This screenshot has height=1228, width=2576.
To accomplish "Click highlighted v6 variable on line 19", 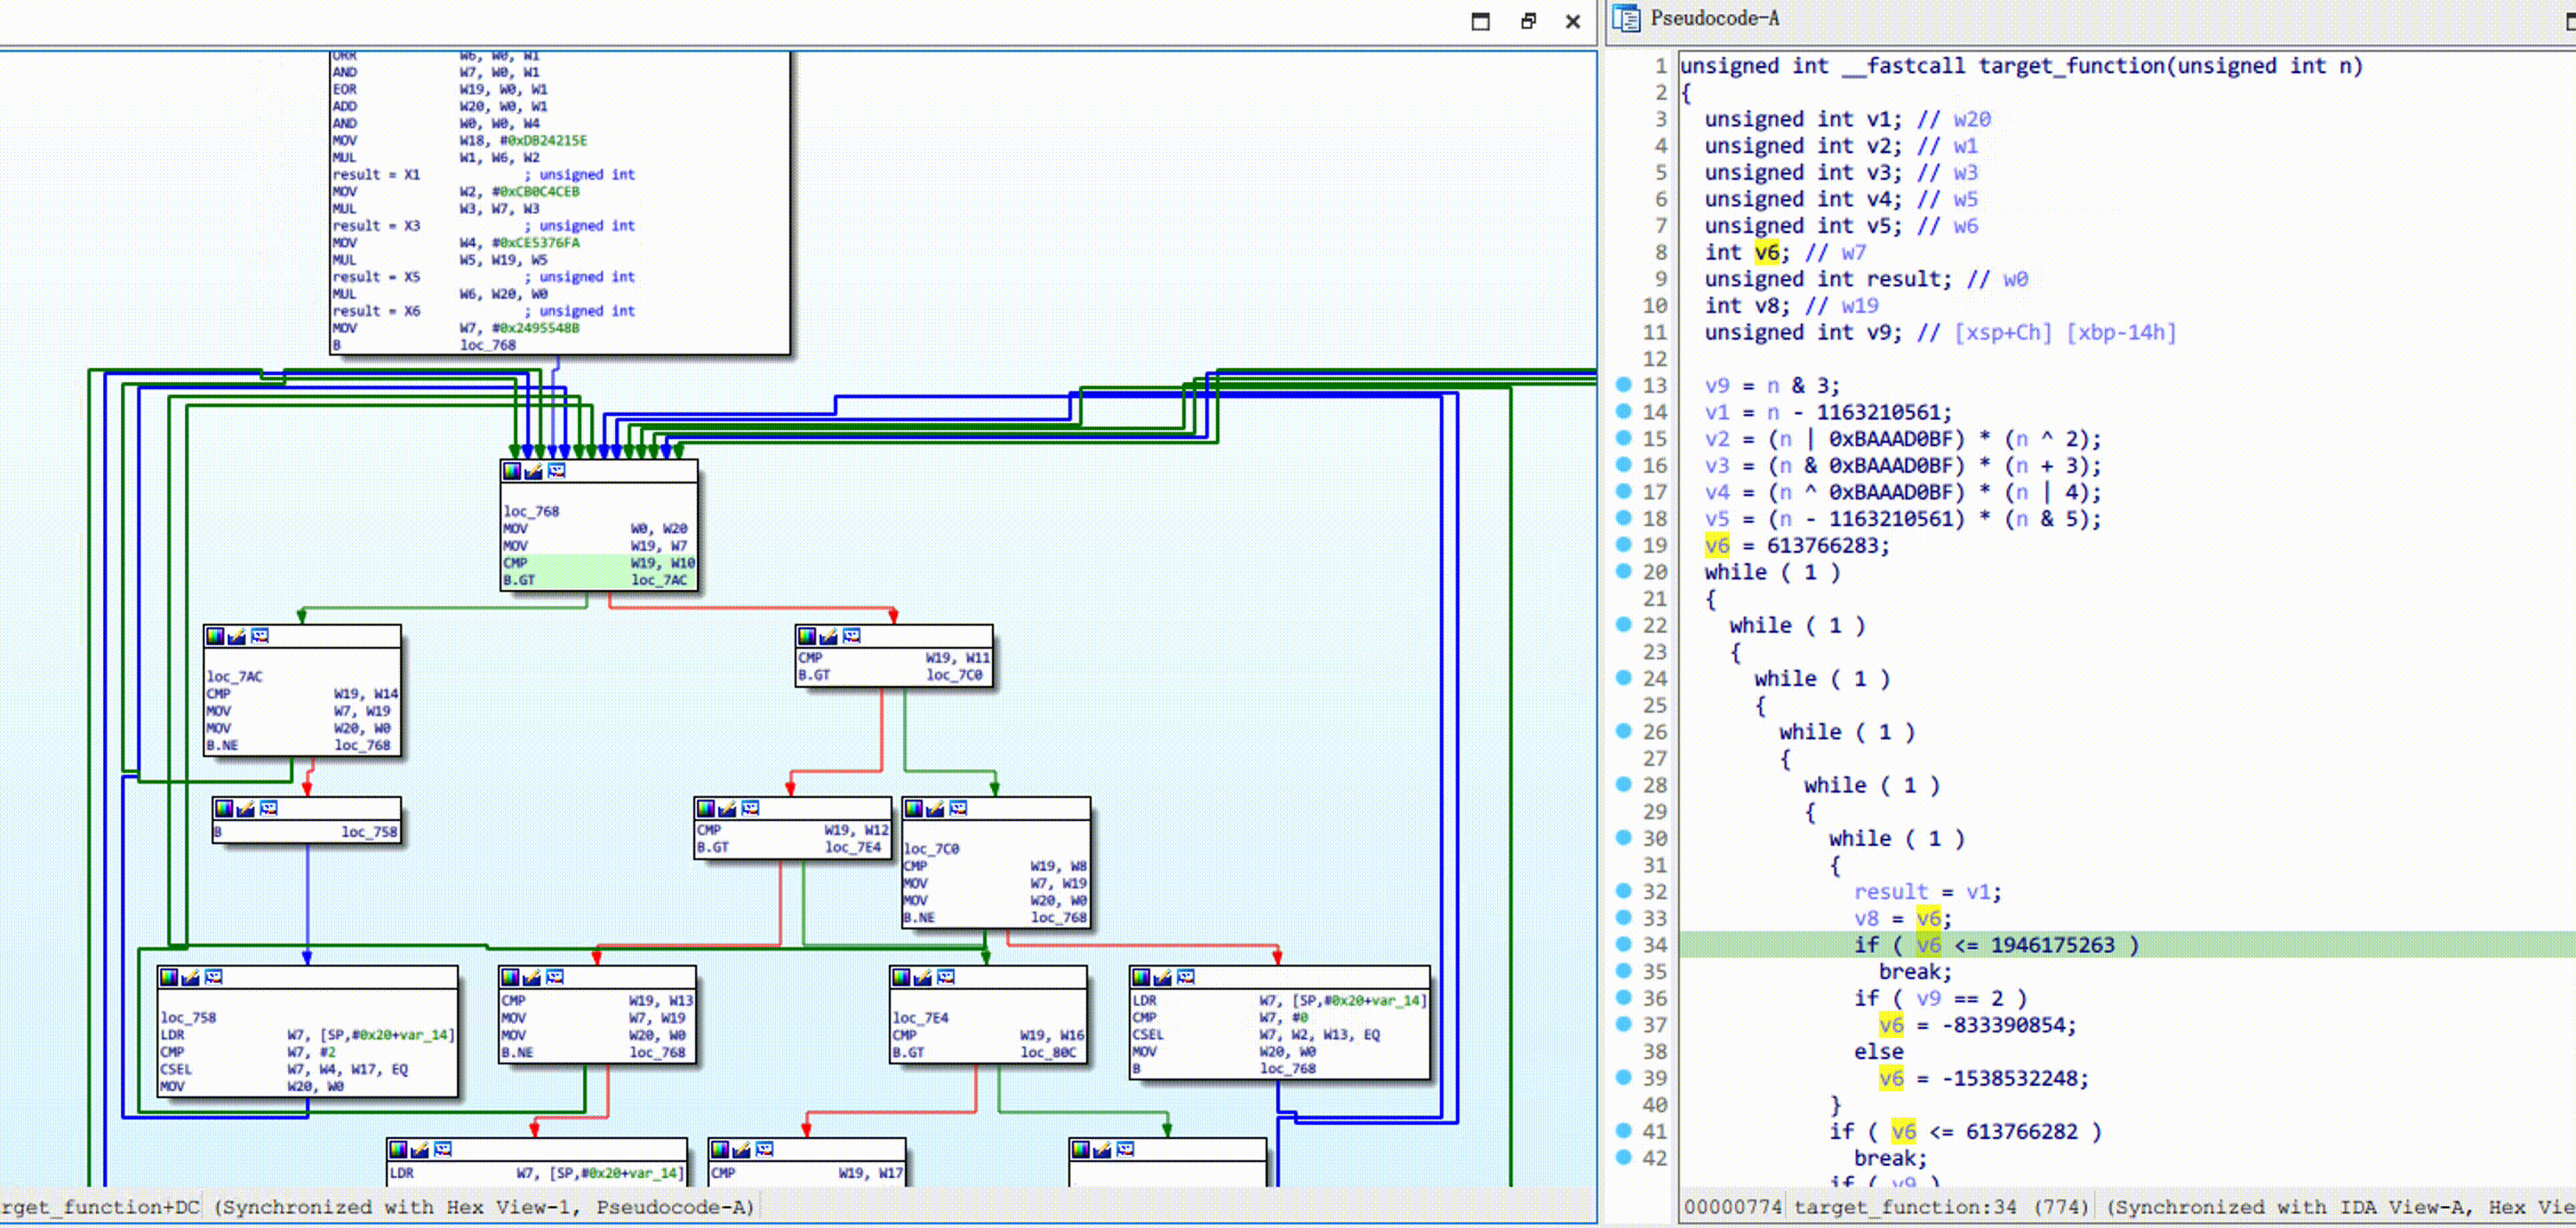I will click(x=1716, y=546).
